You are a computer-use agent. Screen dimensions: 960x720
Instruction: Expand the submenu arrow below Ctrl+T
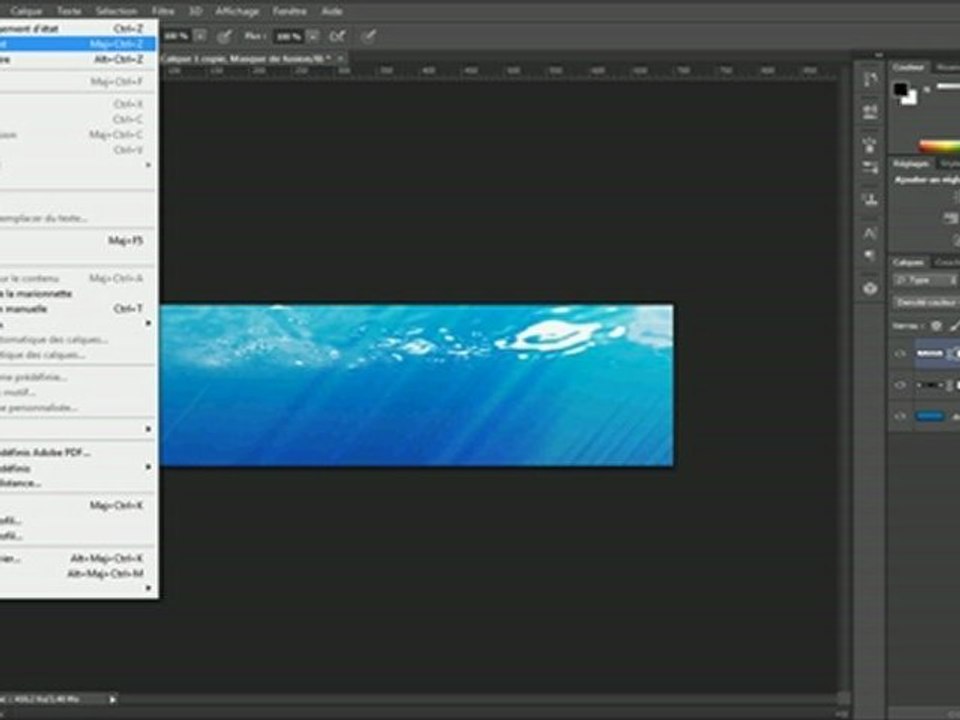point(148,323)
